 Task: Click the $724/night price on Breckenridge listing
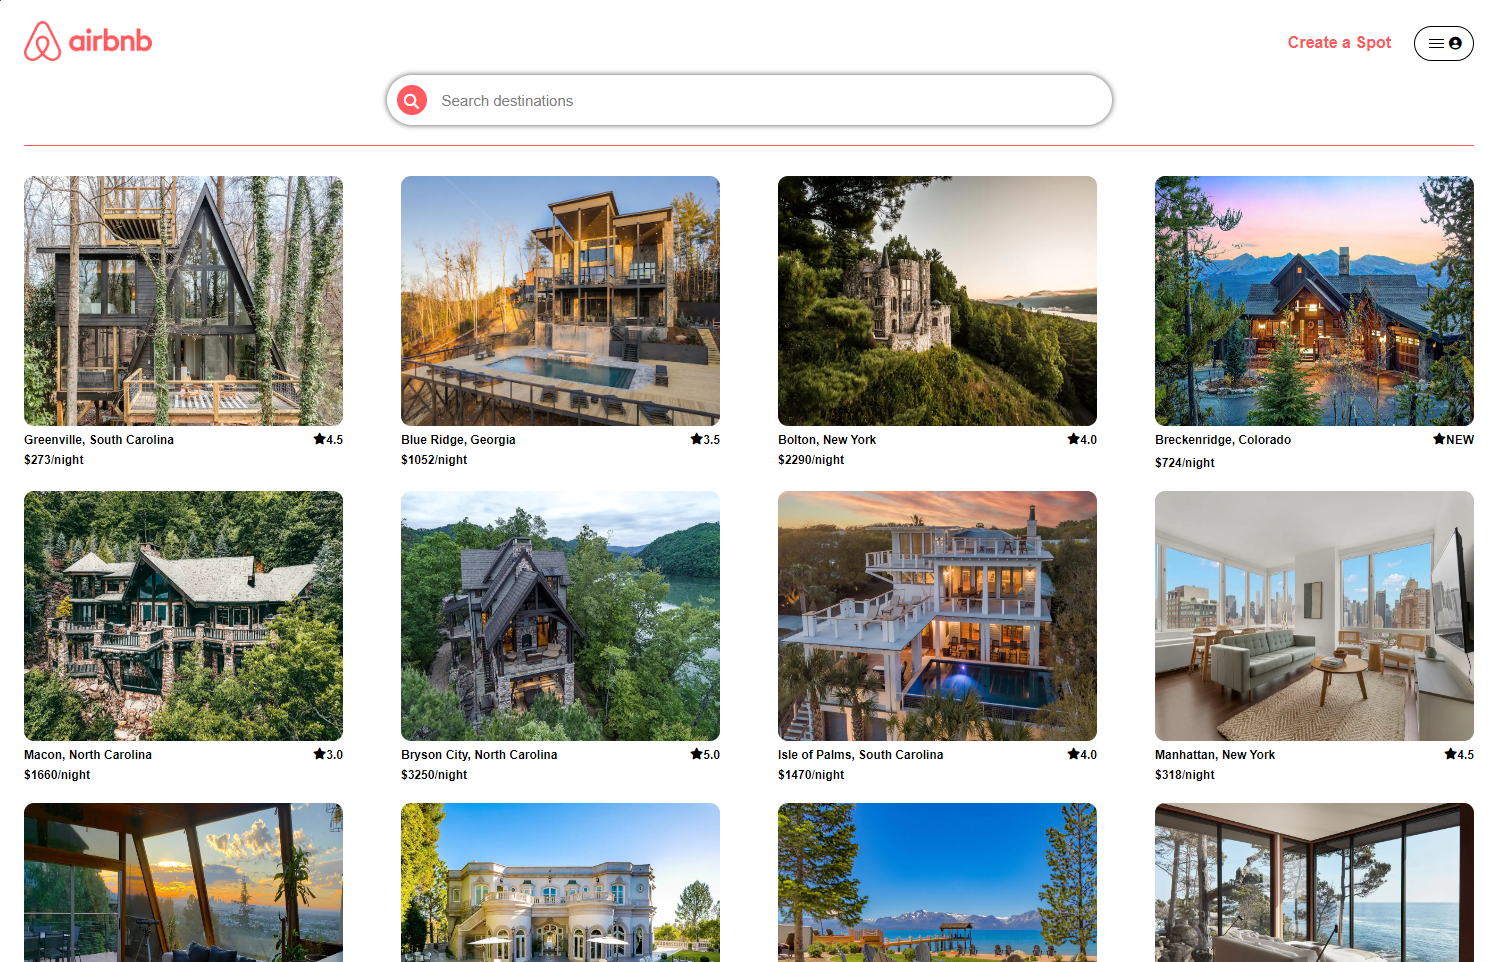pos(1185,462)
